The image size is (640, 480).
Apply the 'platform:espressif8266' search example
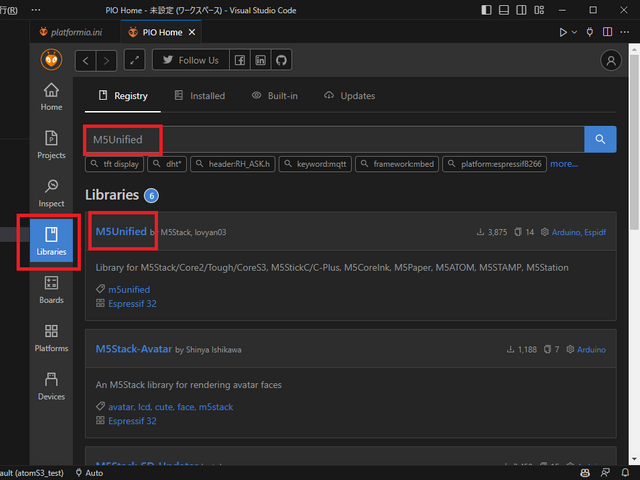pyautogui.click(x=495, y=164)
